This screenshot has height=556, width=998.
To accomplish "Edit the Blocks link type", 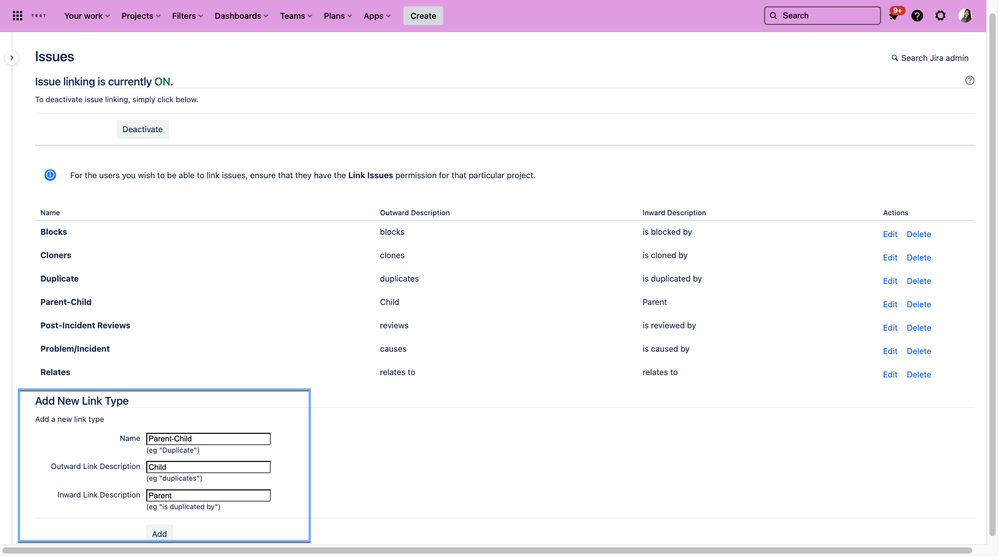I will [890, 234].
